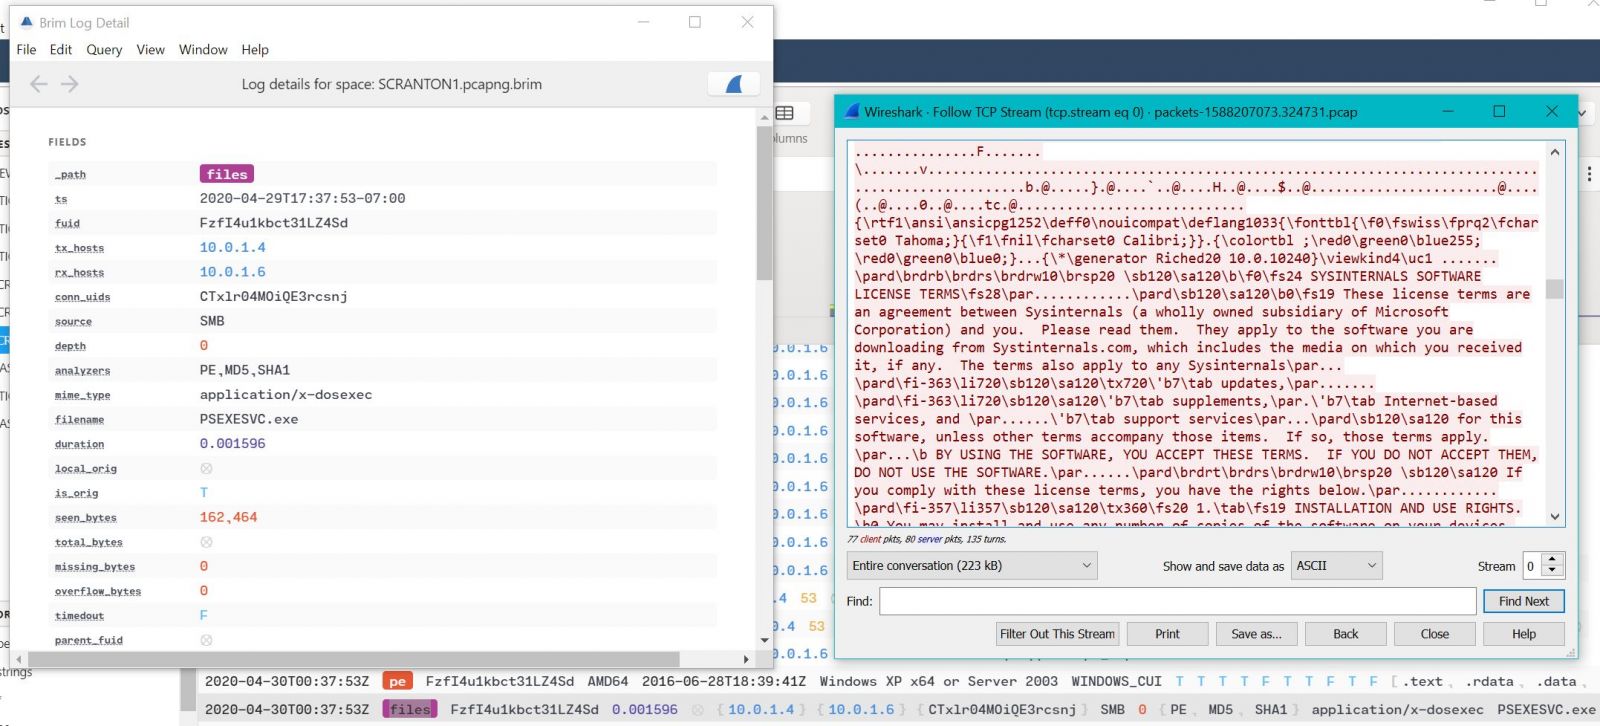The width and height of the screenshot is (1600, 726).
Task: Open the ASCII show data as dropdown
Action: (x=1337, y=566)
